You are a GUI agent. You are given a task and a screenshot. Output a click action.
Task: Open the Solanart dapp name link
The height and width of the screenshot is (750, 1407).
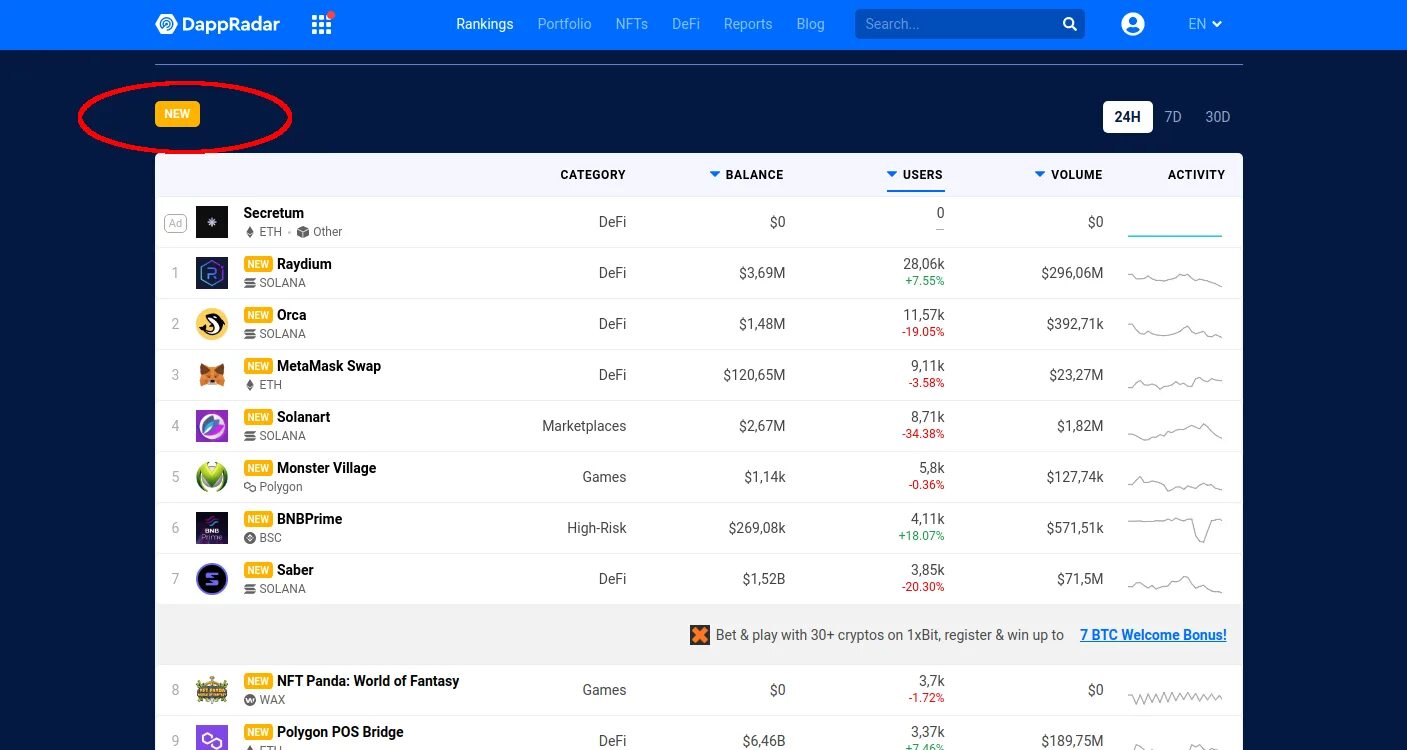(304, 417)
